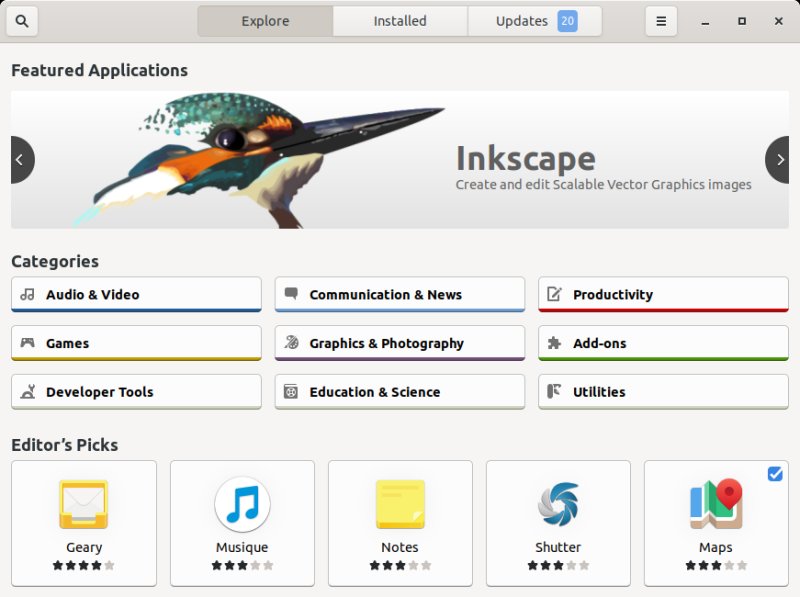
Task: Select the Musique app icon
Action: (x=241, y=505)
